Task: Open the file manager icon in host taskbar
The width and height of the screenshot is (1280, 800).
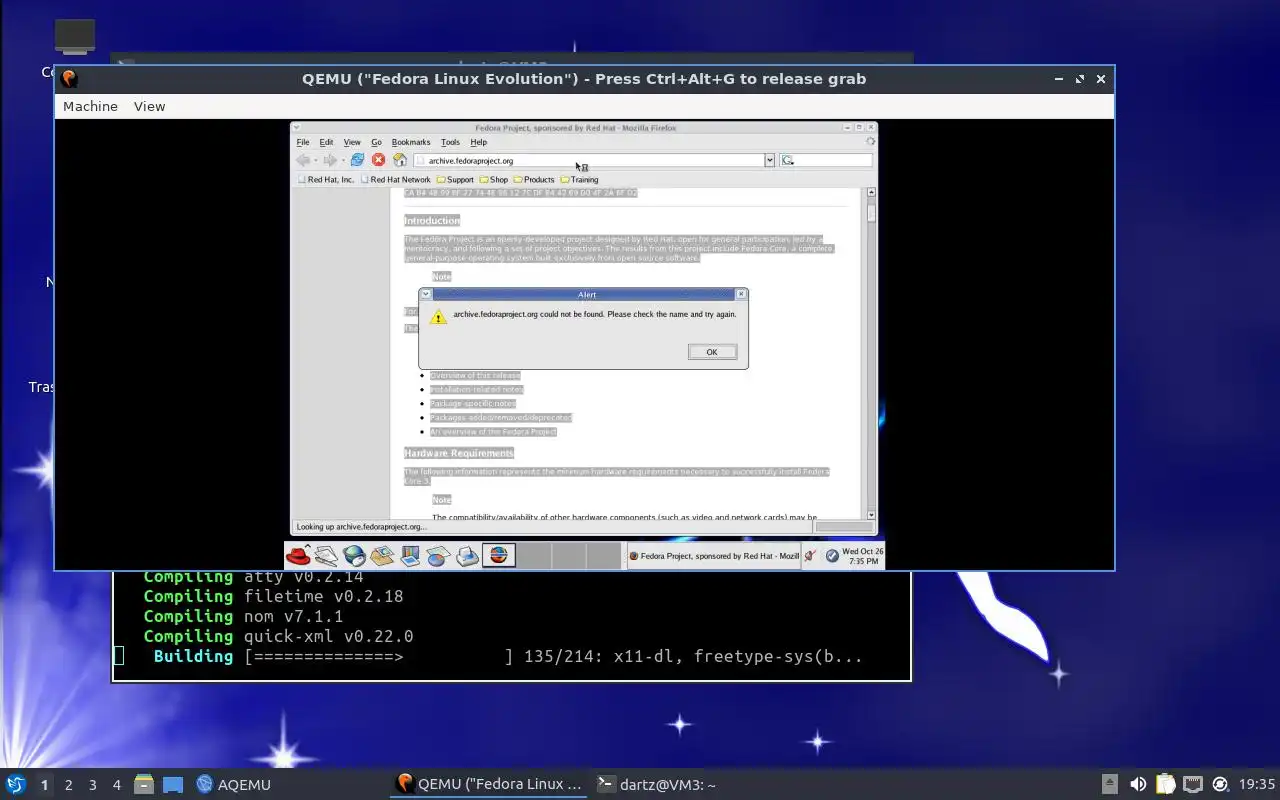Action: tap(144, 784)
